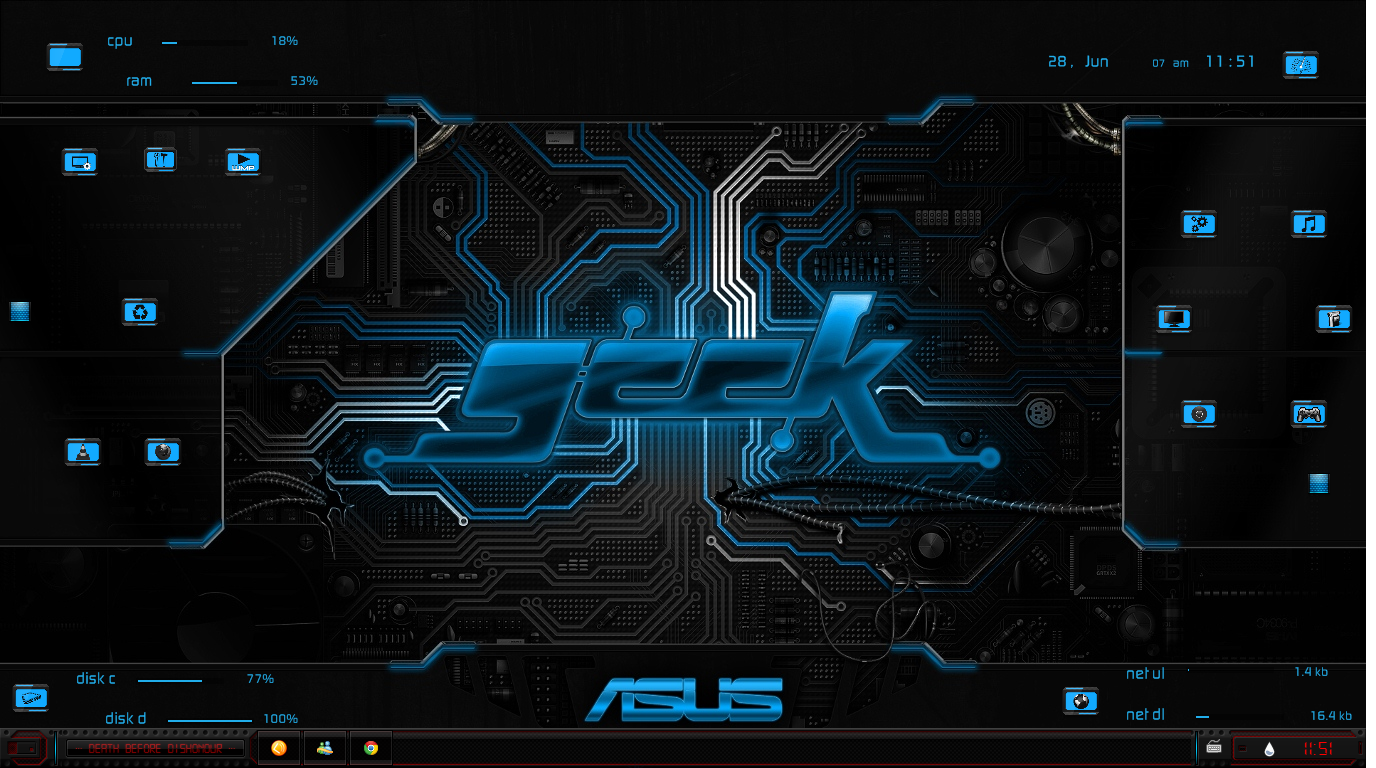
Task: Click the "net ul" label
Action: click(x=1145, y=674)
